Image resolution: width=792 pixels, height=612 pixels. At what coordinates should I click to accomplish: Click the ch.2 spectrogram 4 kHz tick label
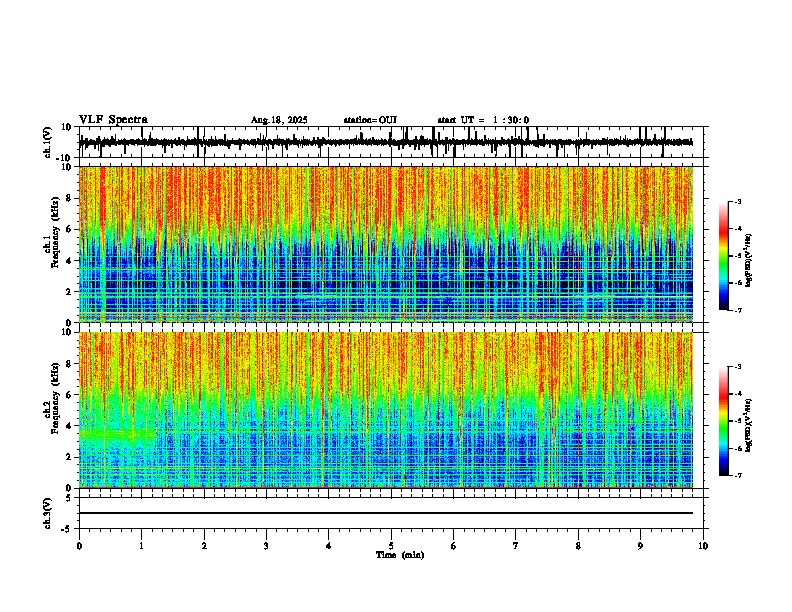[69, 426]
